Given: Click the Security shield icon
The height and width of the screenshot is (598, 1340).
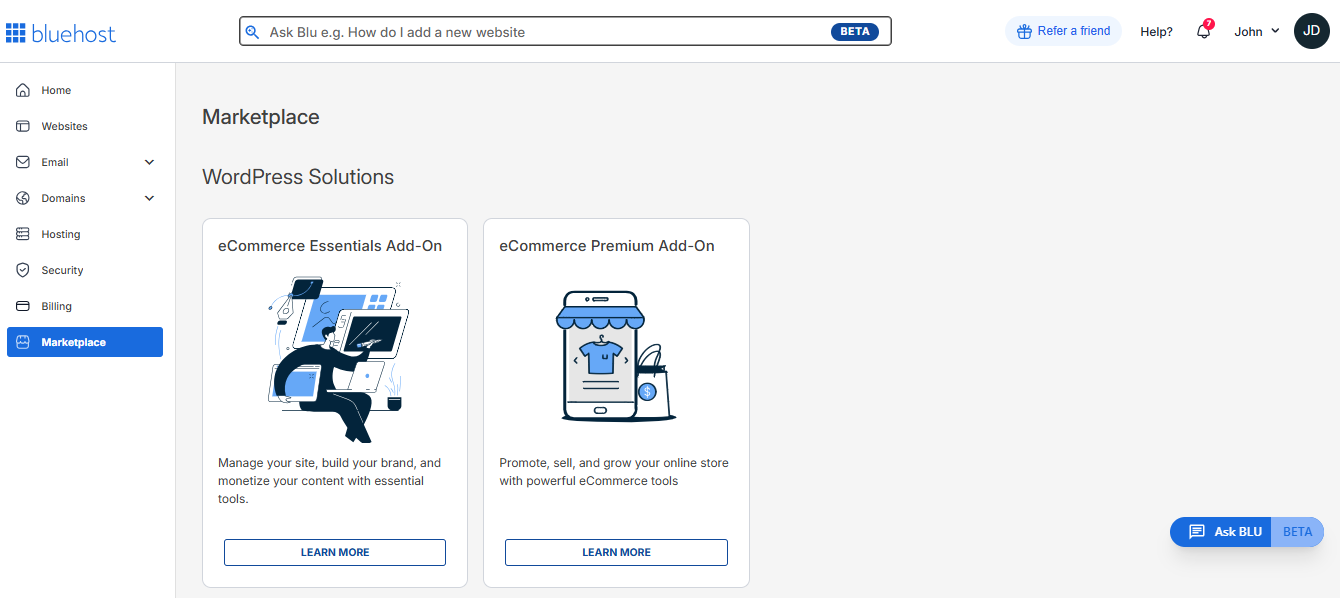Looking at the screenshot, I should [22, 270].
